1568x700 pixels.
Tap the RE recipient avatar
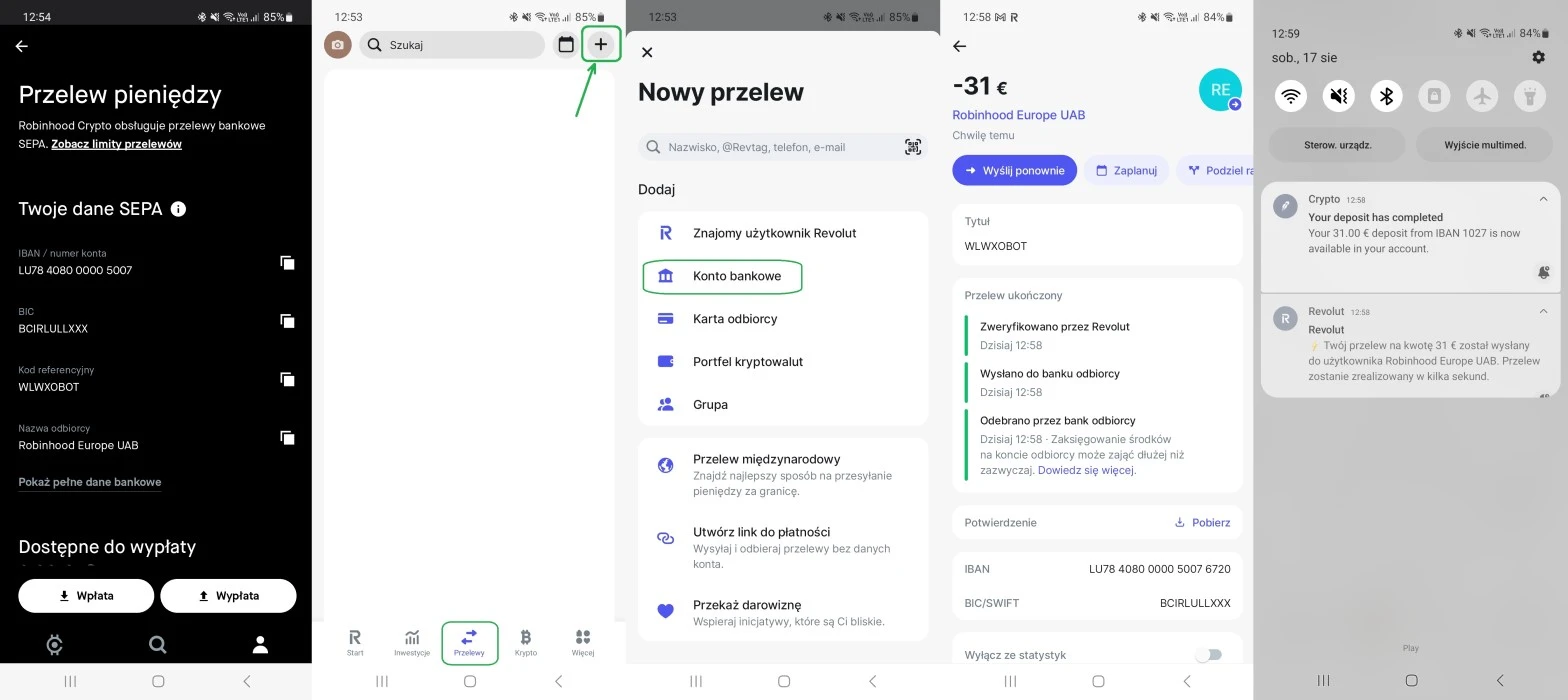pyautogui.click(x=1220, y=90)
